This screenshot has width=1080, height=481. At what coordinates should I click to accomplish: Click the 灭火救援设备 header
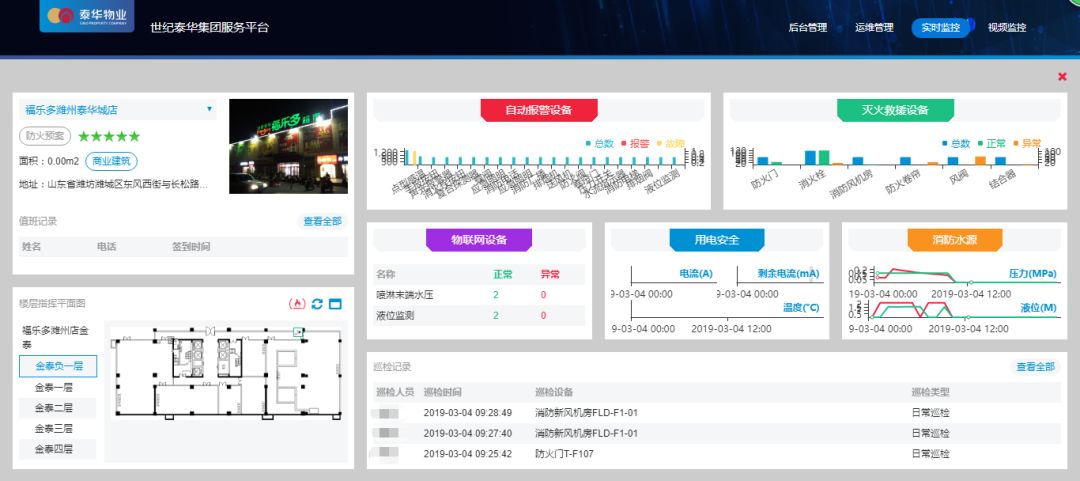pyautogui.click(x=895, y=110)
